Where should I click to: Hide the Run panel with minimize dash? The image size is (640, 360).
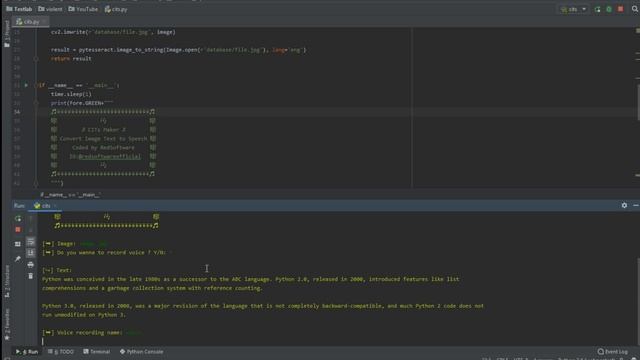[x=636, y=205]
